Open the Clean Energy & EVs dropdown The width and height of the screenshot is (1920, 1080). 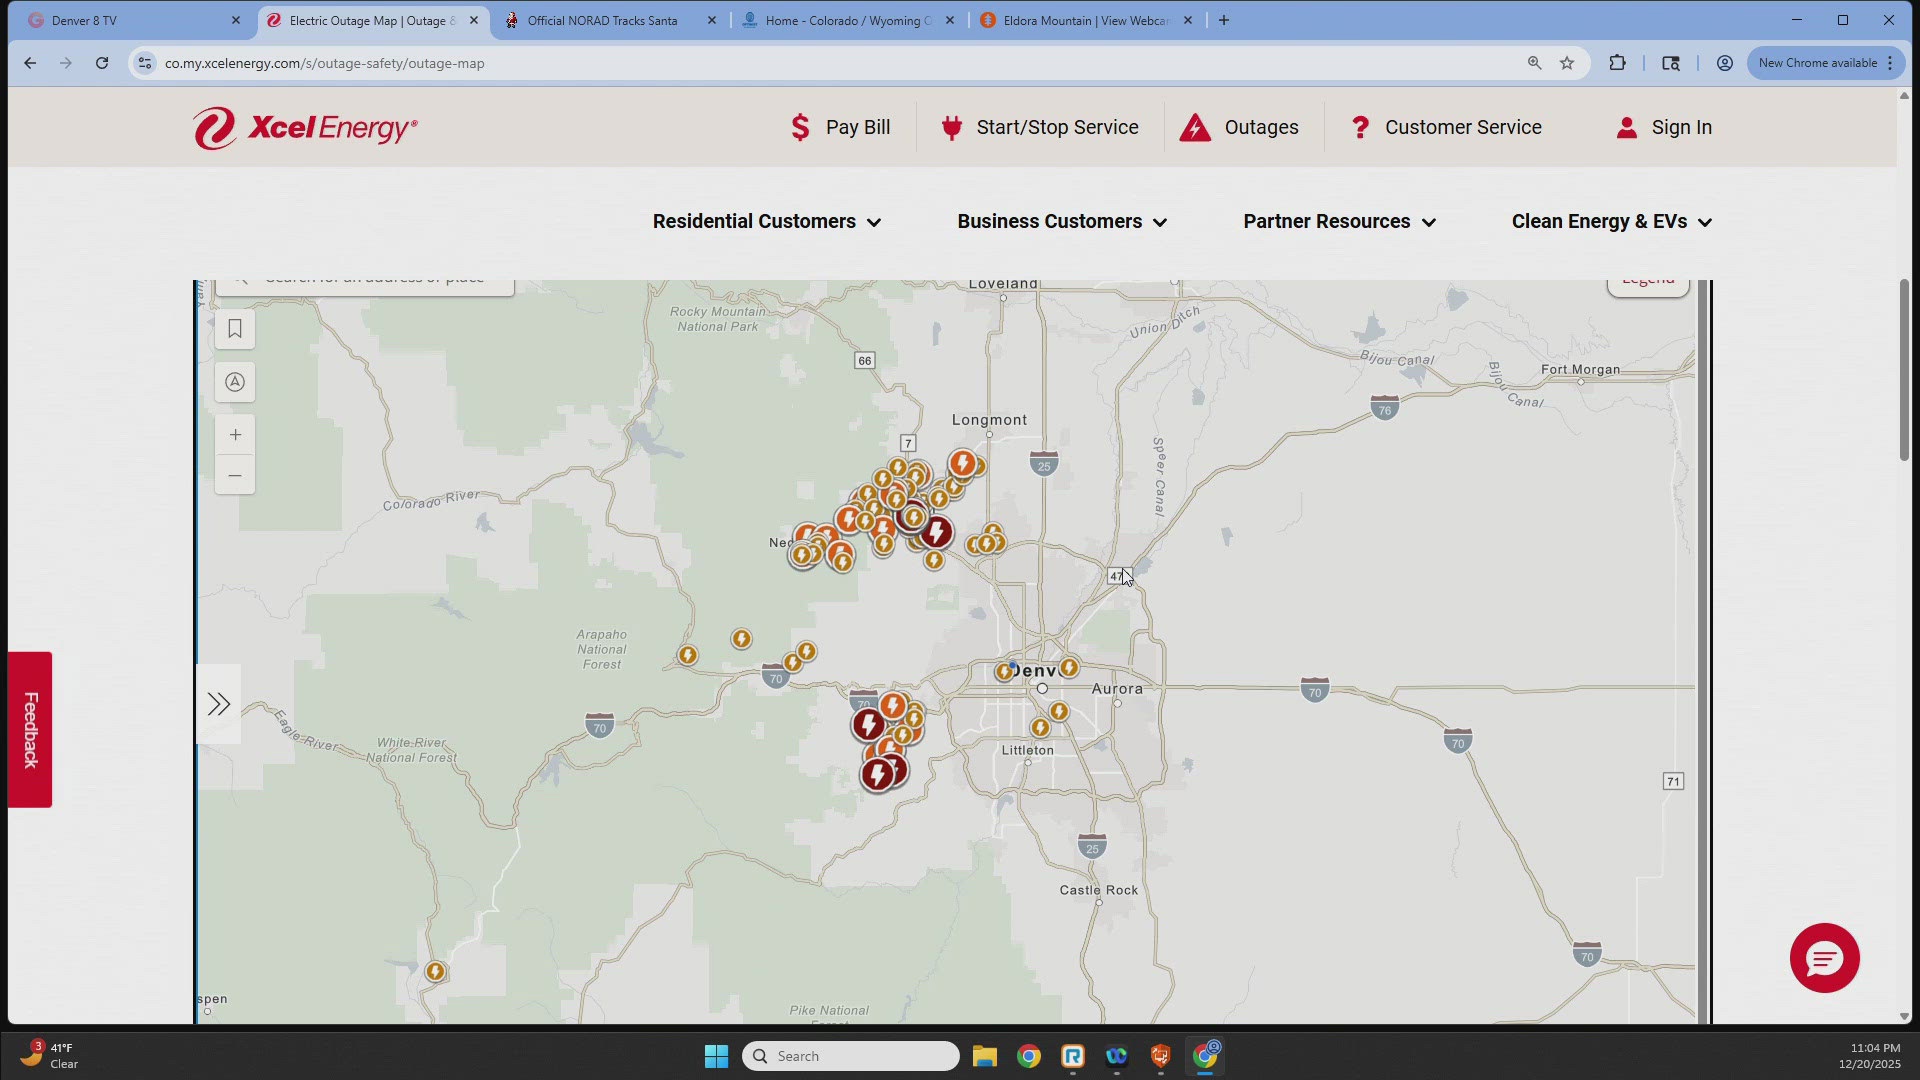(x=1611, y=221)
